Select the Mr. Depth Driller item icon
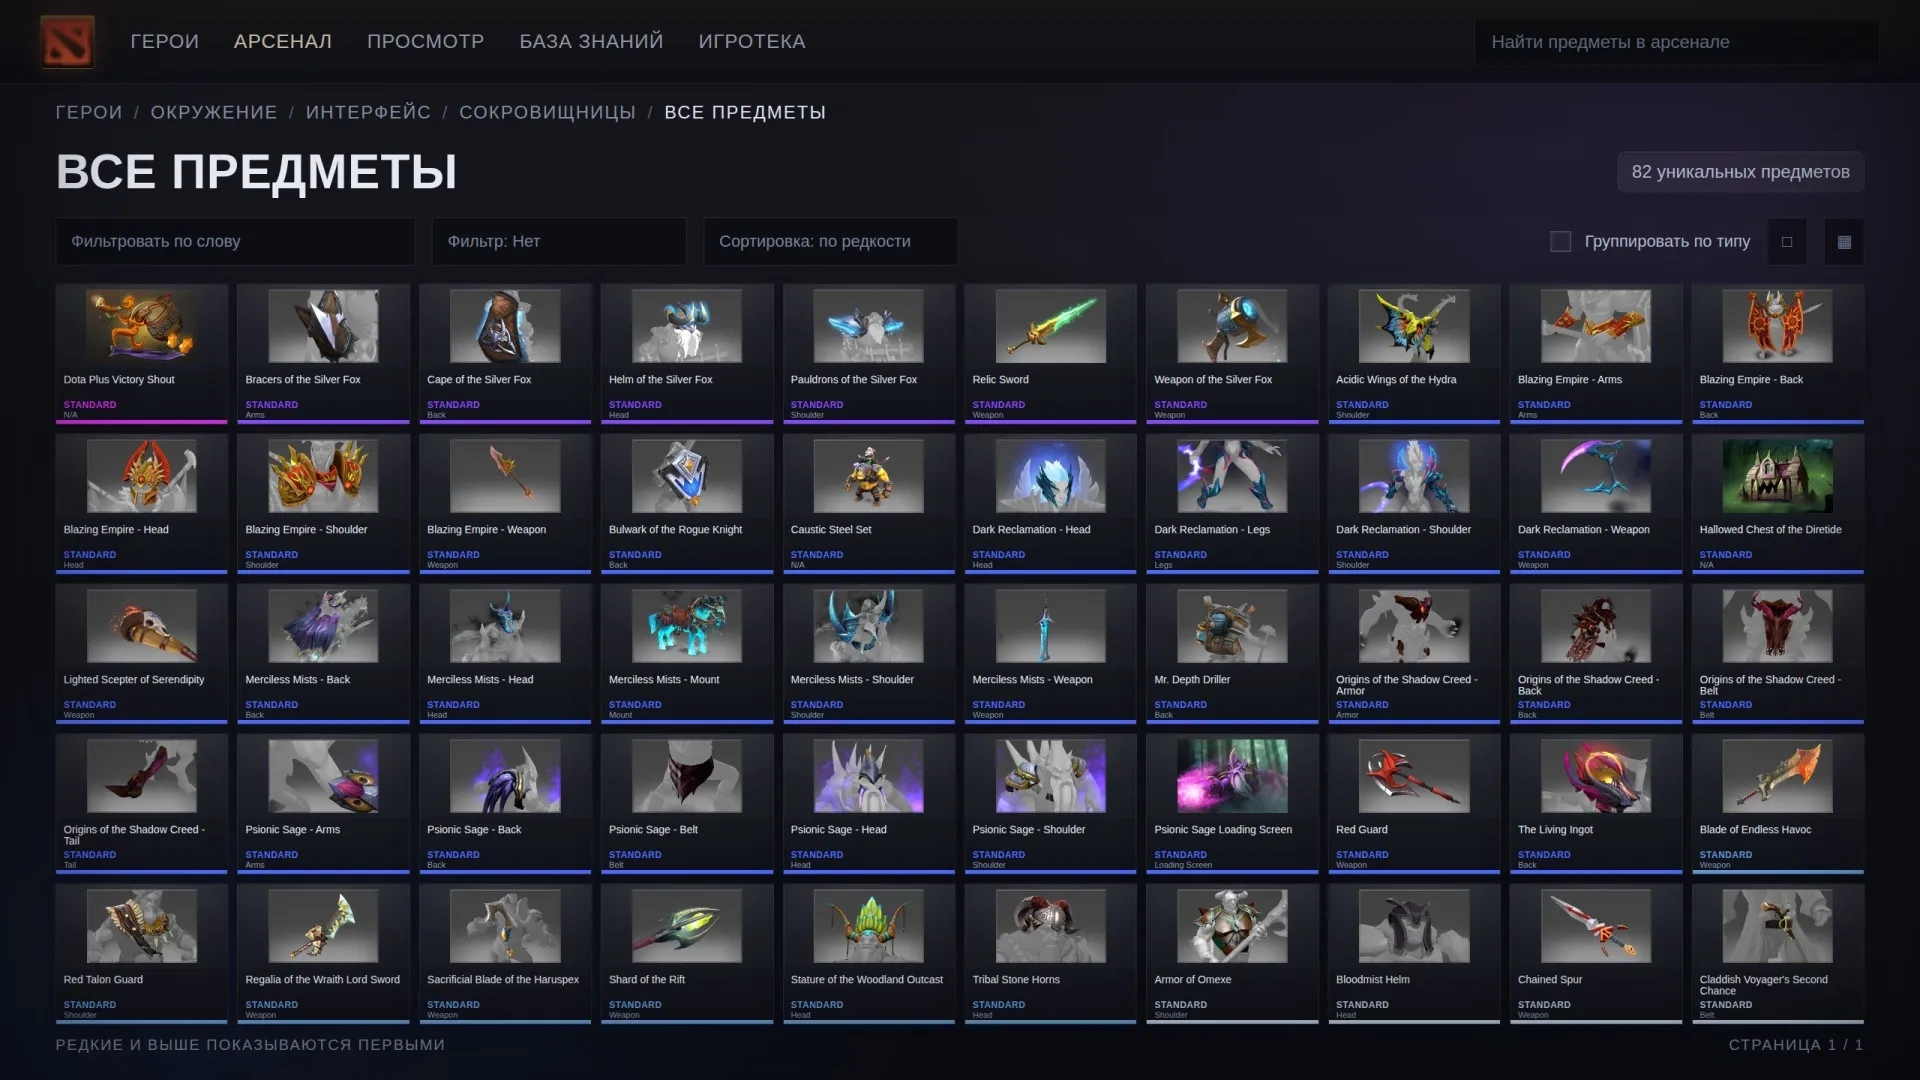This screenshot has height=1080, width=1920. point(1232,626)
